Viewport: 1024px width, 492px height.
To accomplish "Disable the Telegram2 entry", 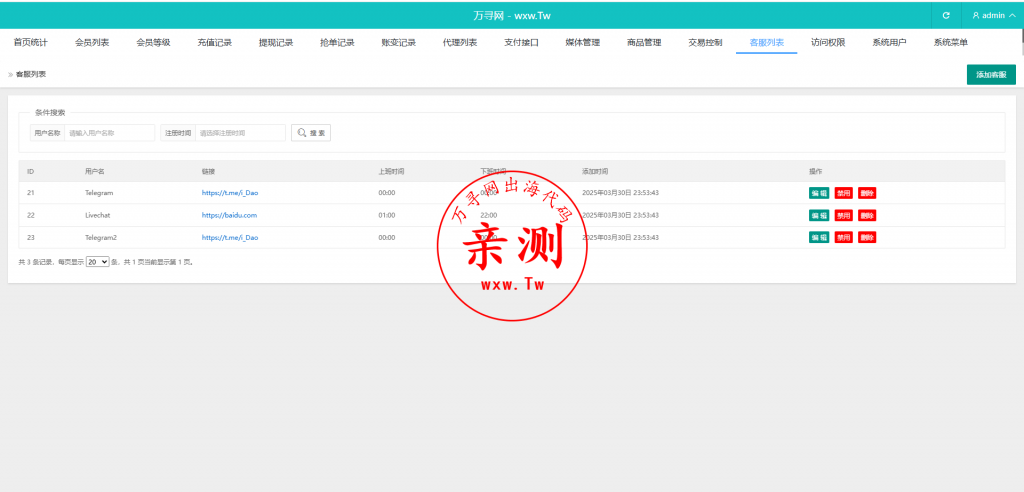I will coord(844,237).
